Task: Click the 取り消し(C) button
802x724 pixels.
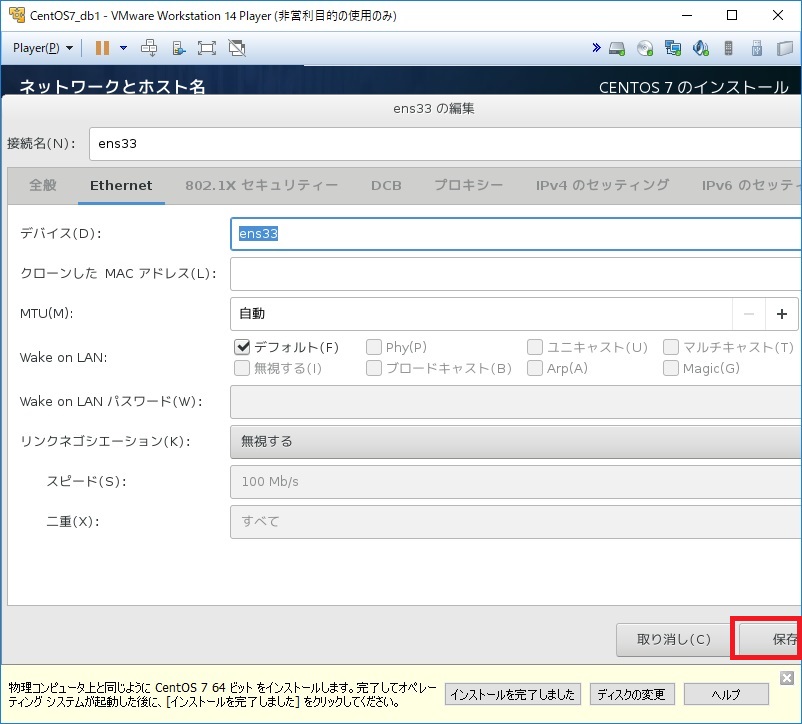Action: coord(673,639)
